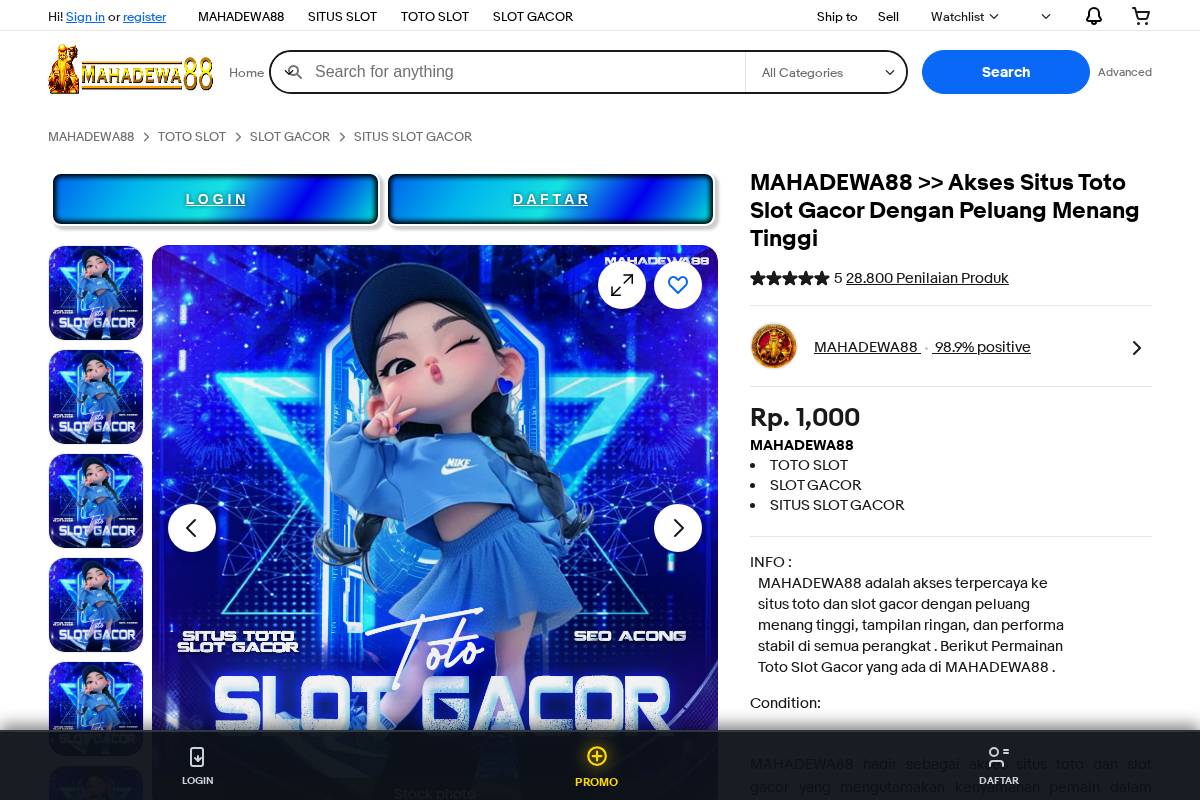Expand seller details chevron arrow
This screenshot has height=800, width=1200.
1137,348
